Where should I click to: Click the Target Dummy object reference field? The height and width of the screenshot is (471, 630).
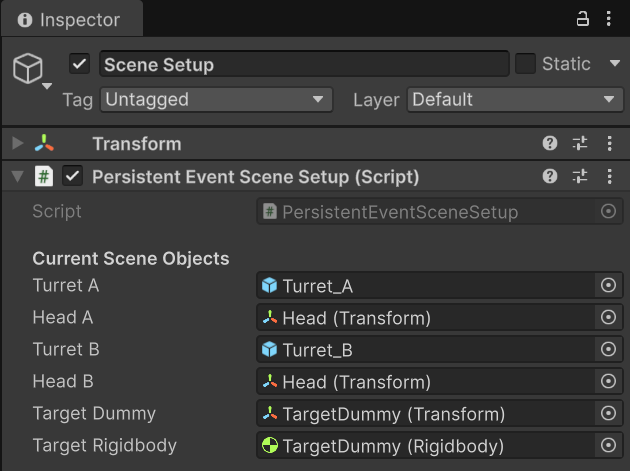[424, 414]
